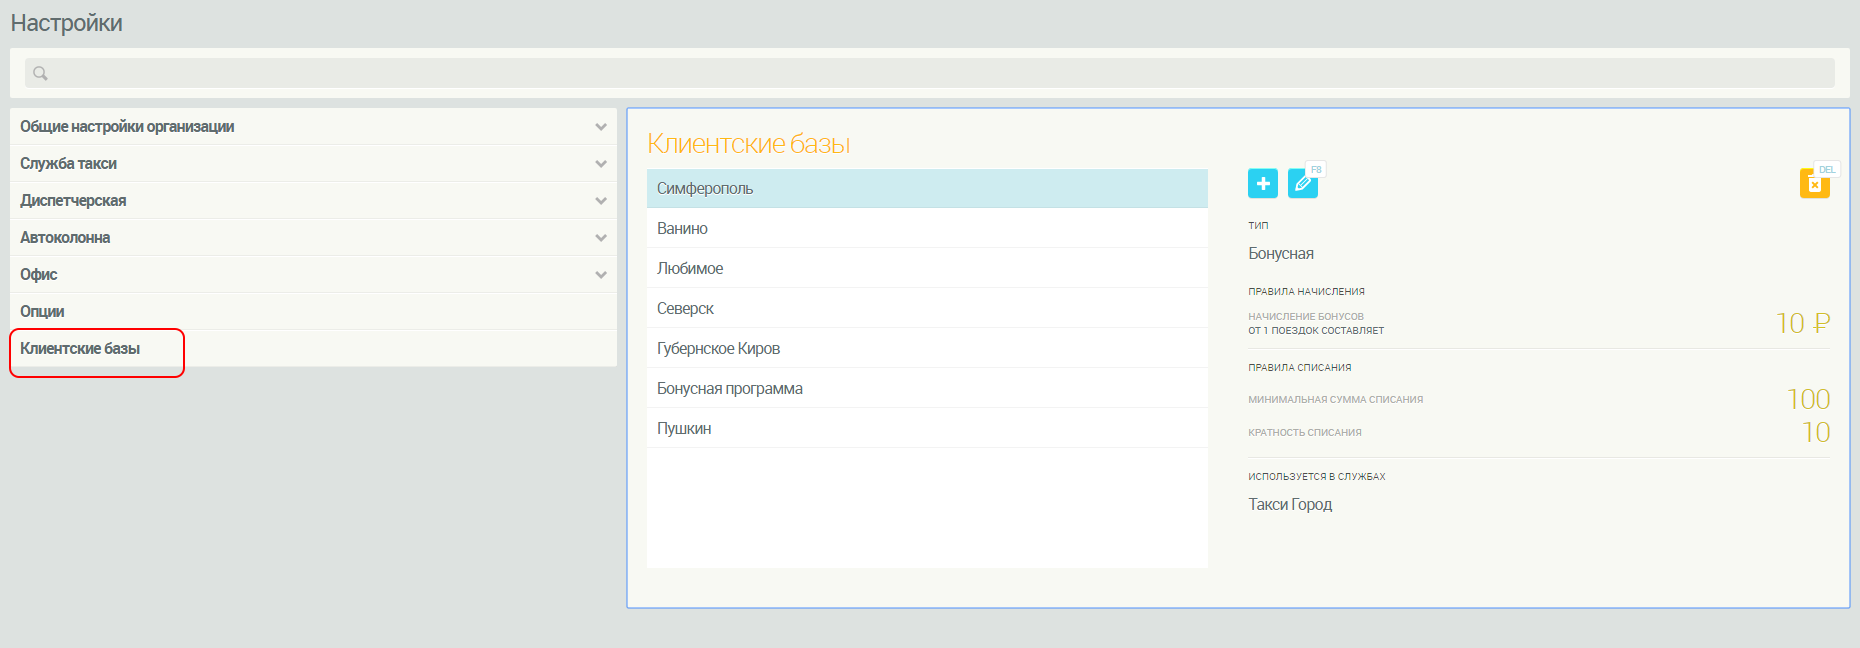
Task: Click the edit pencil icon
Action: point(1302,184)
